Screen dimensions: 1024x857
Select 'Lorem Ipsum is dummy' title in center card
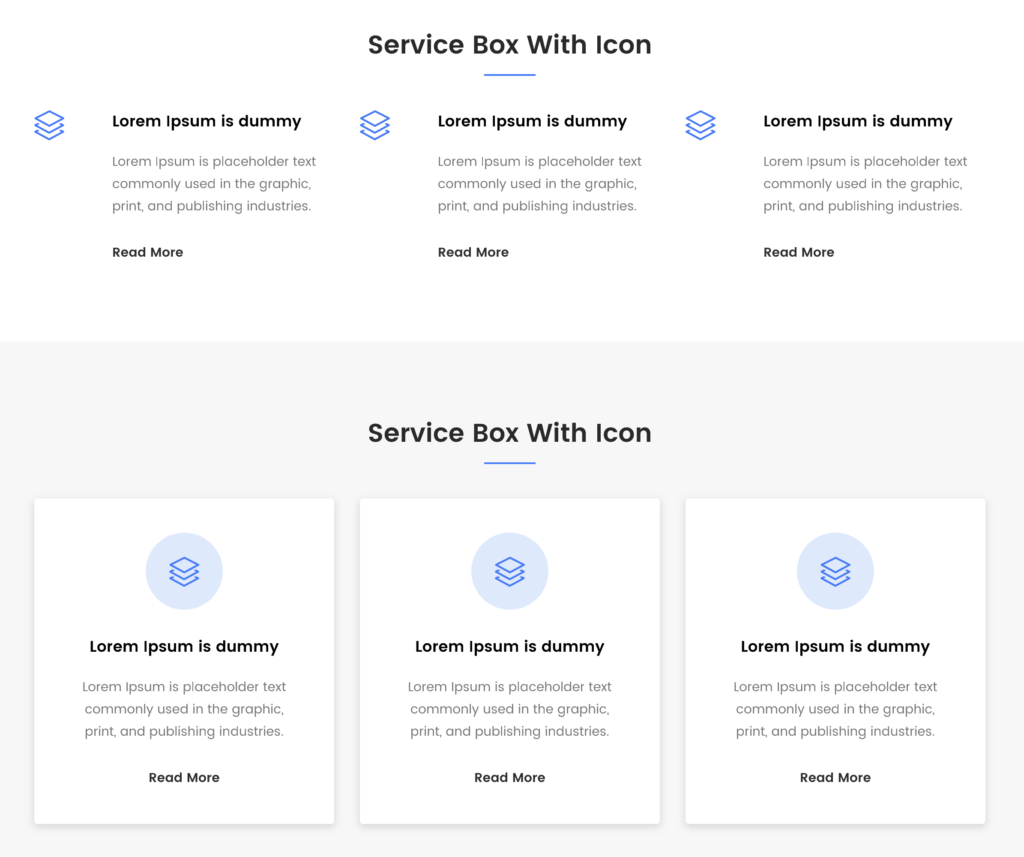[x=510, y=646]
